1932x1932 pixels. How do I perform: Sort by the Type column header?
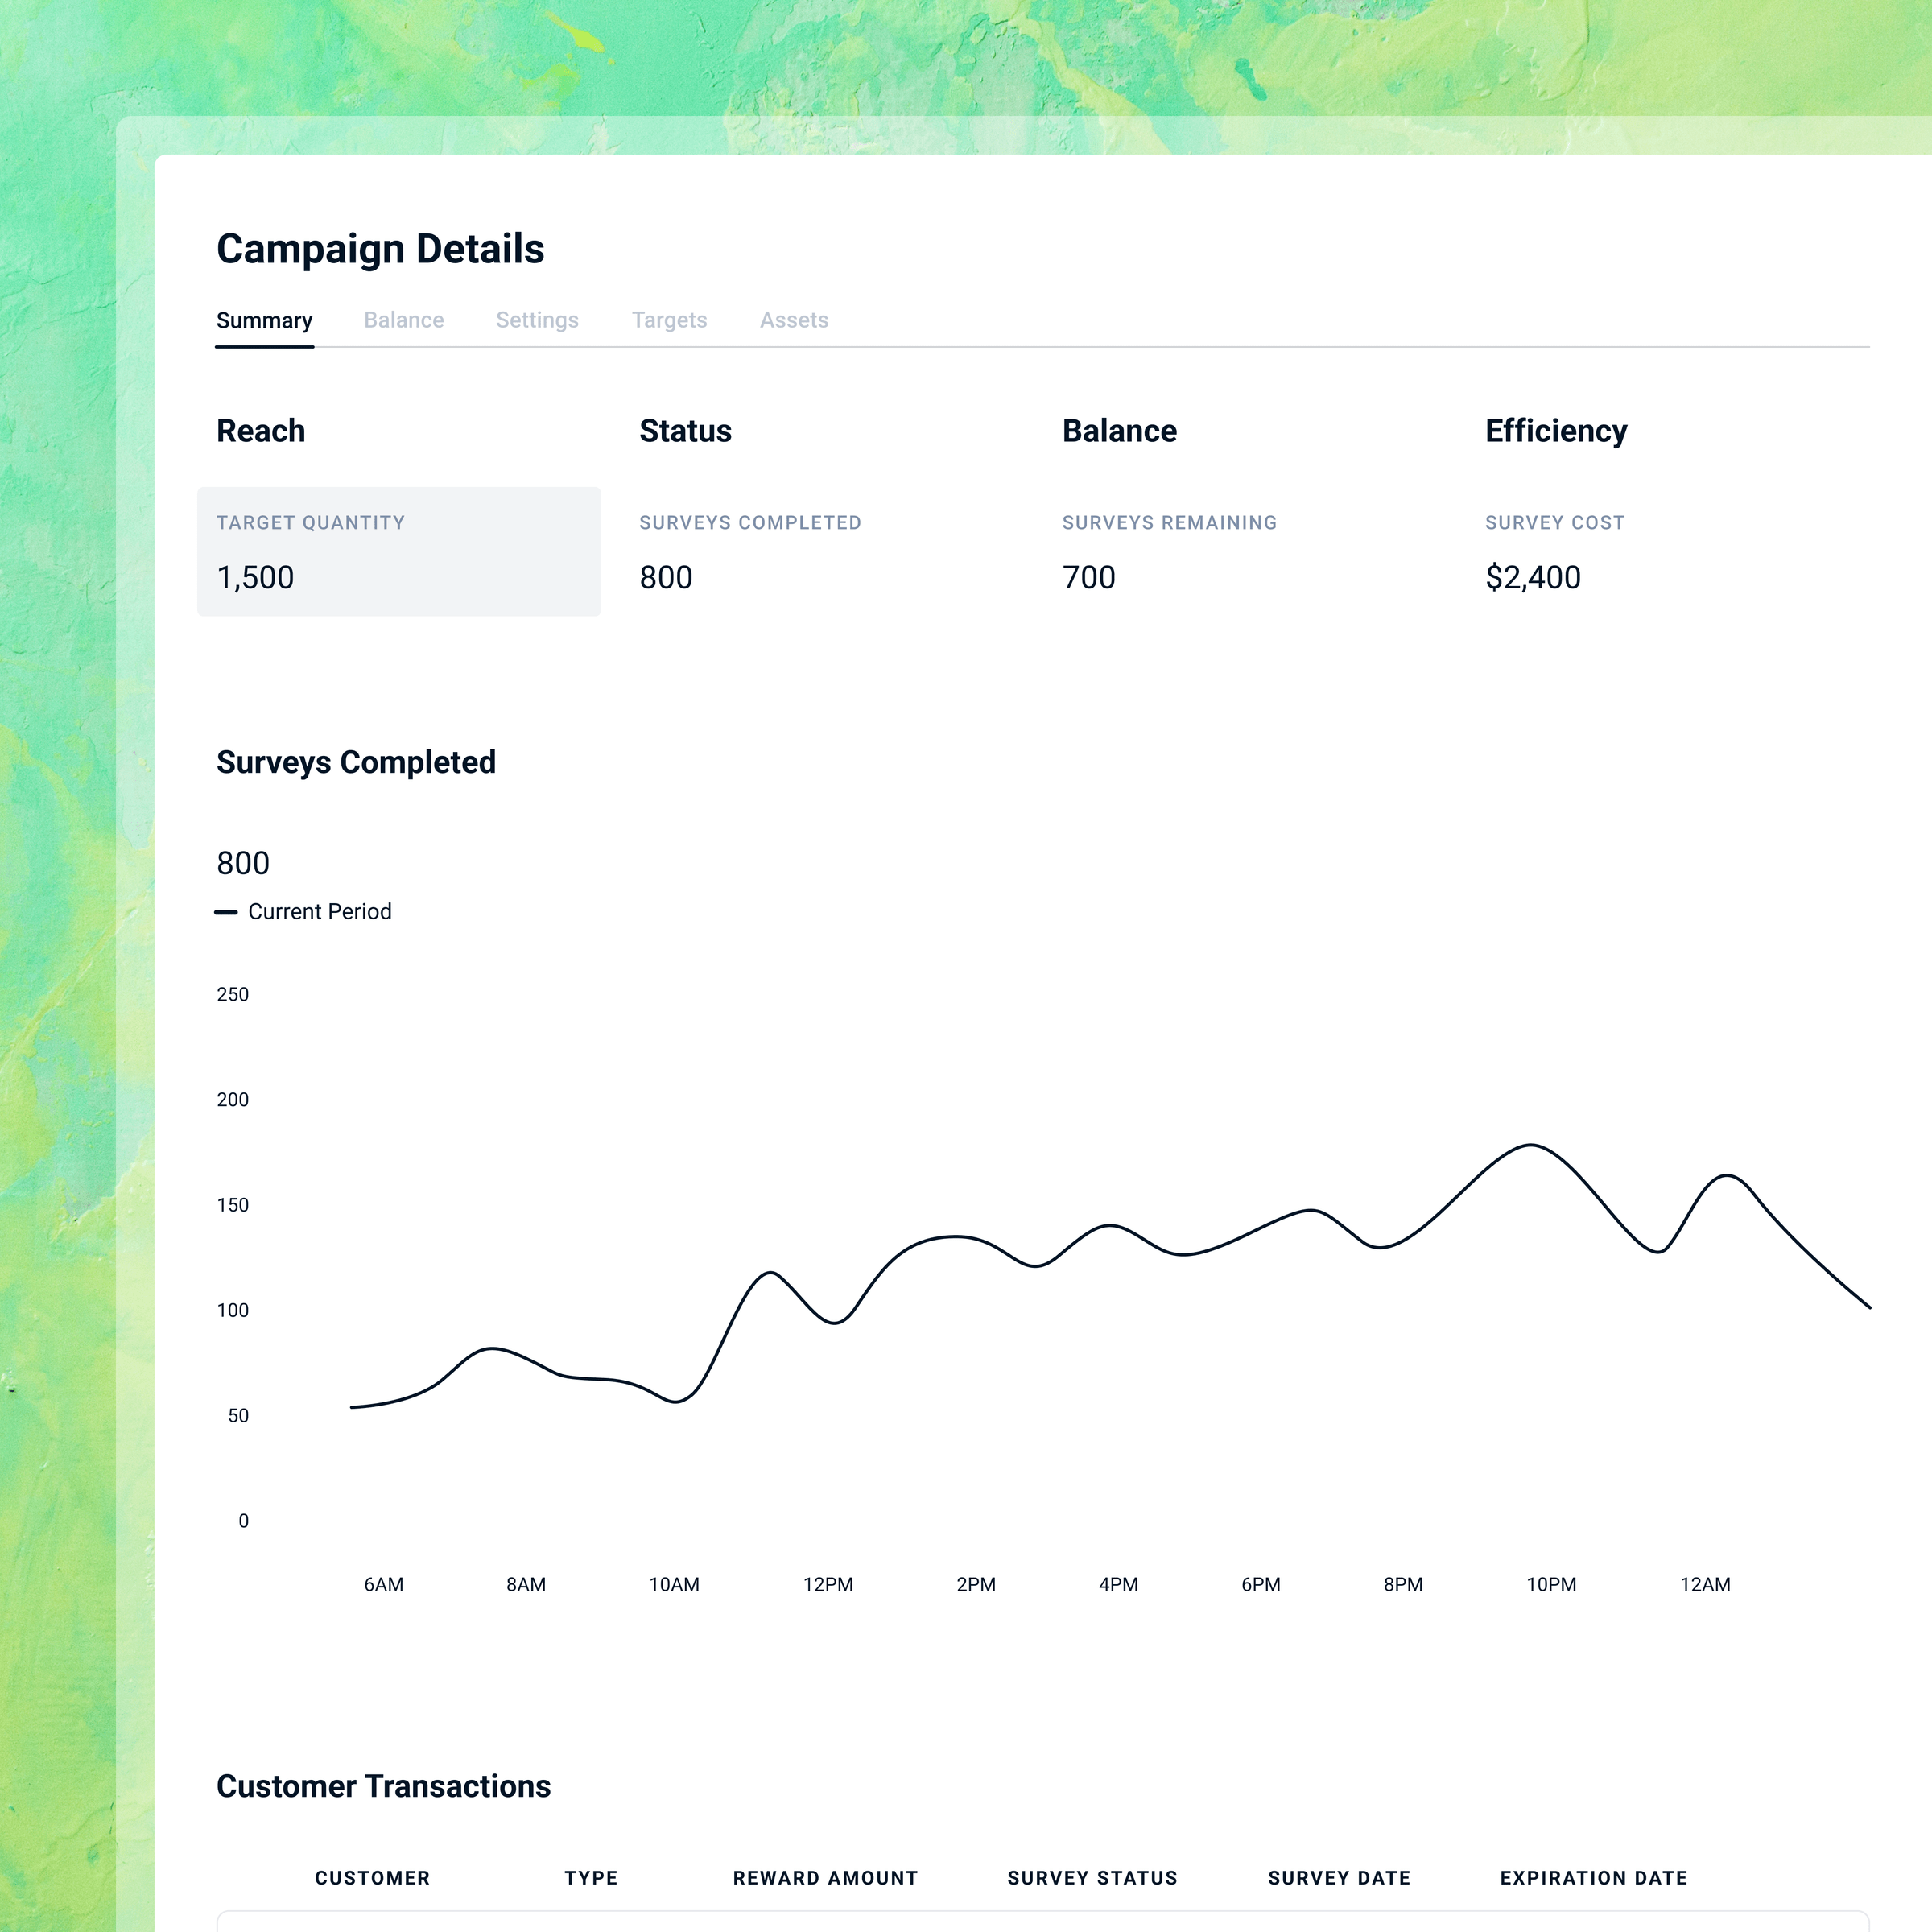point(591,1878)
